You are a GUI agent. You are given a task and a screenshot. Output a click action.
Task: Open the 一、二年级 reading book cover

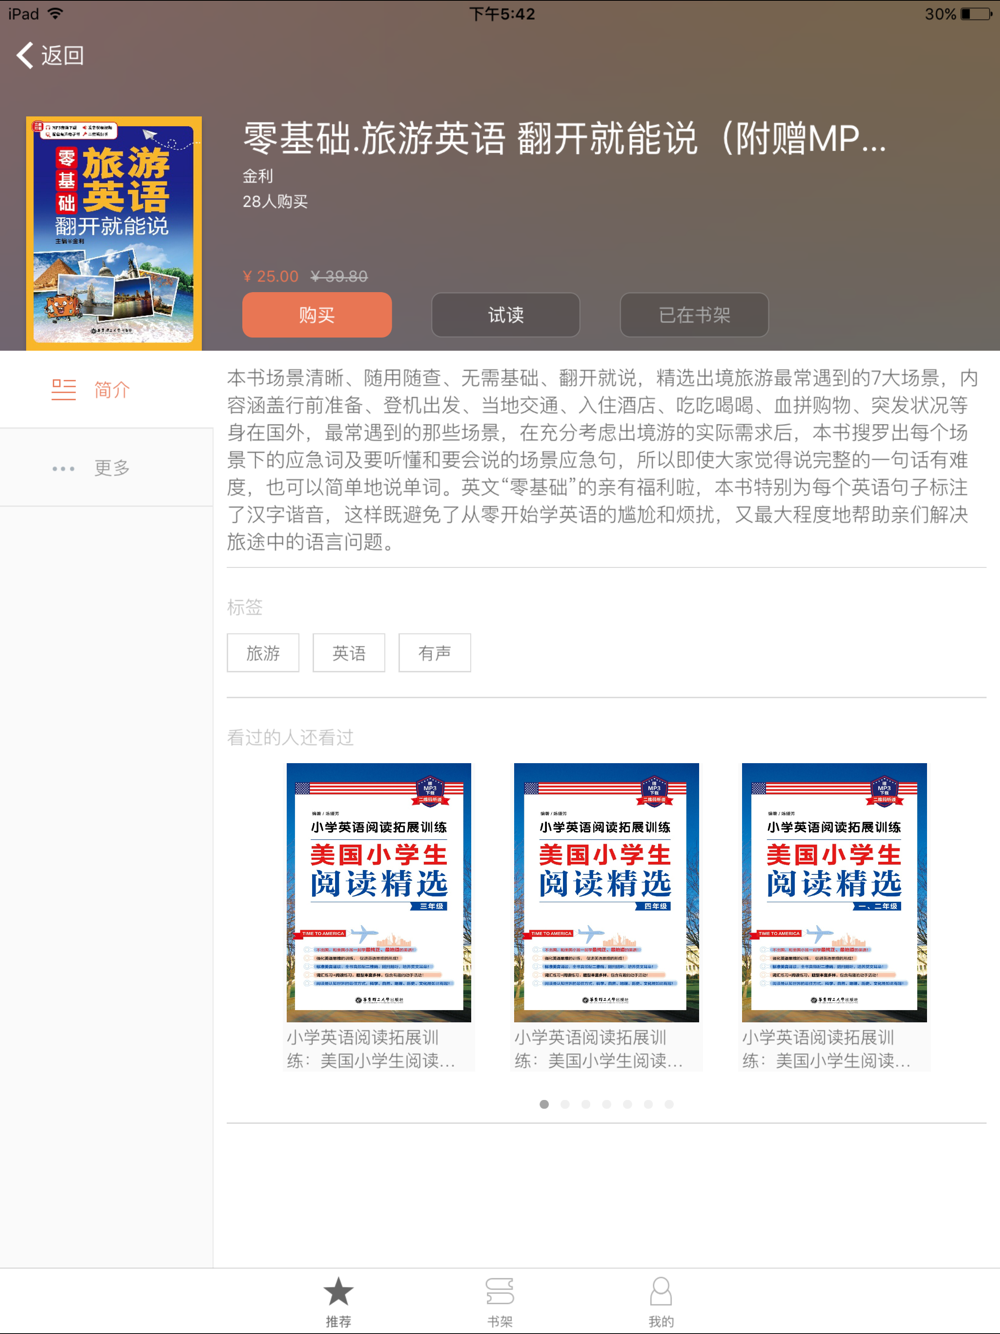(x=834, y=892)
